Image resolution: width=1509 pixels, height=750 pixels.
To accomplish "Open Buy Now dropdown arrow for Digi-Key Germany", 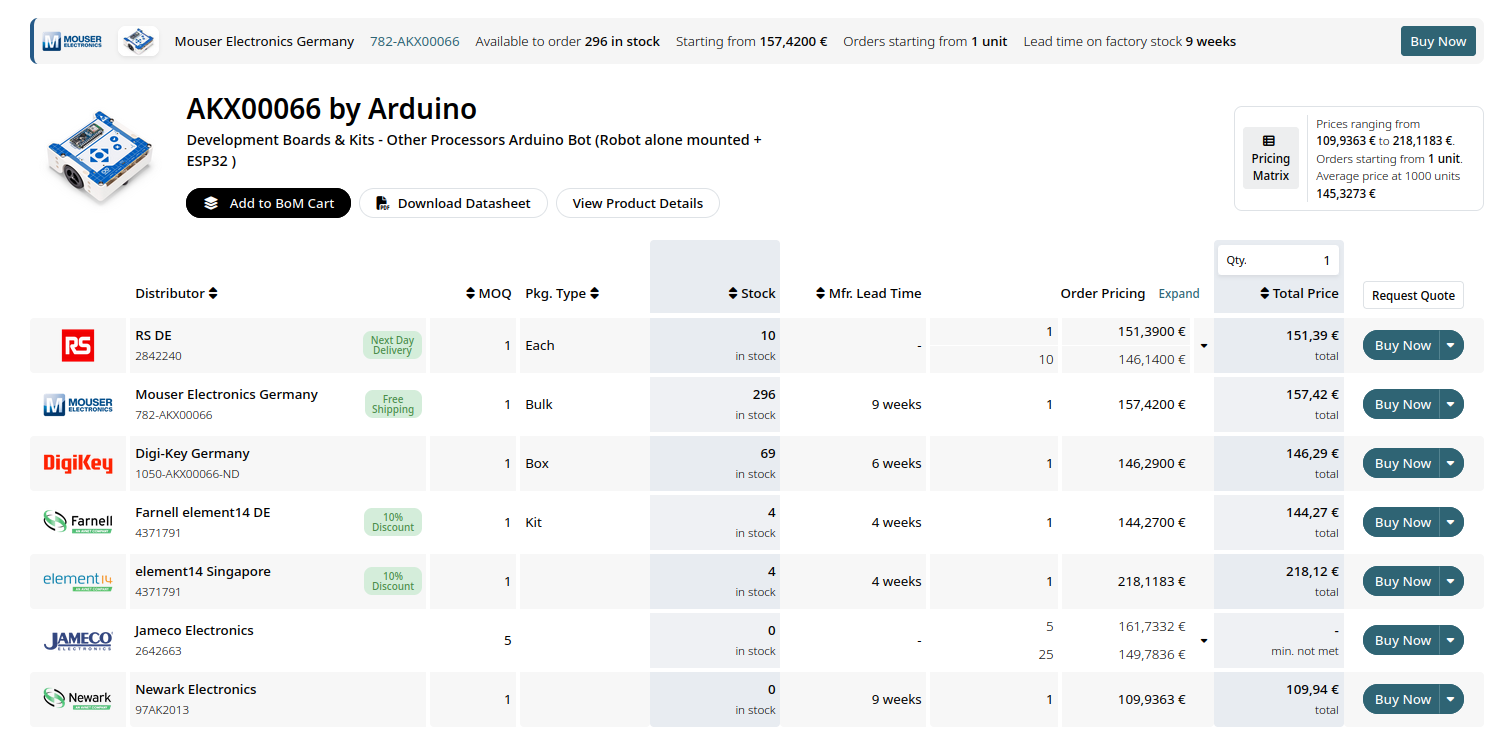I will click(1451, 464).
